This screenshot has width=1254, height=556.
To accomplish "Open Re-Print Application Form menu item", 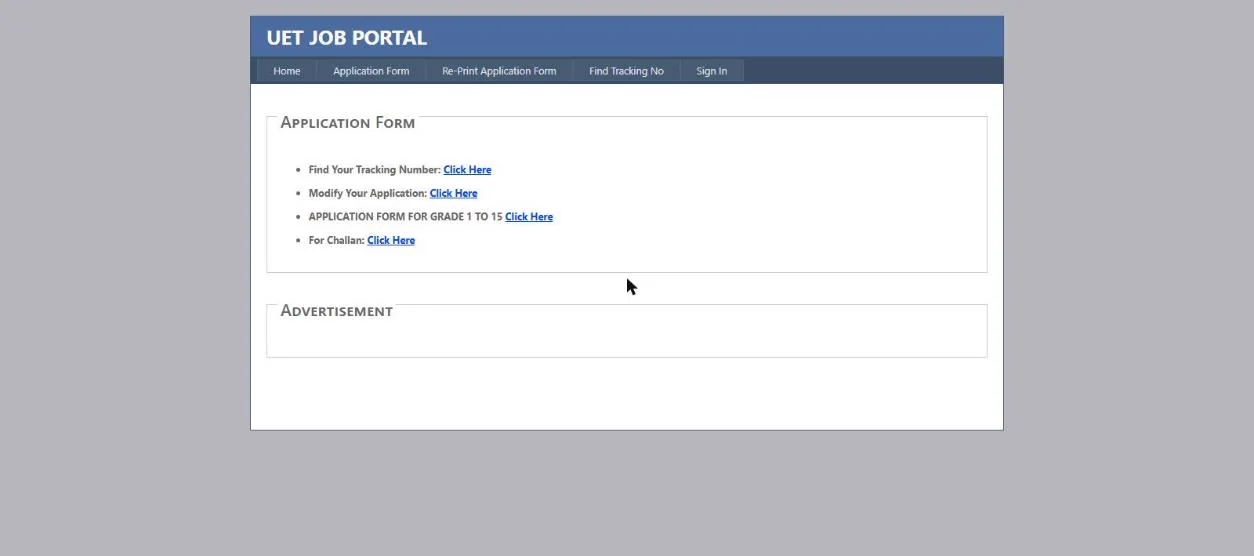I will [x=499, y=71].
